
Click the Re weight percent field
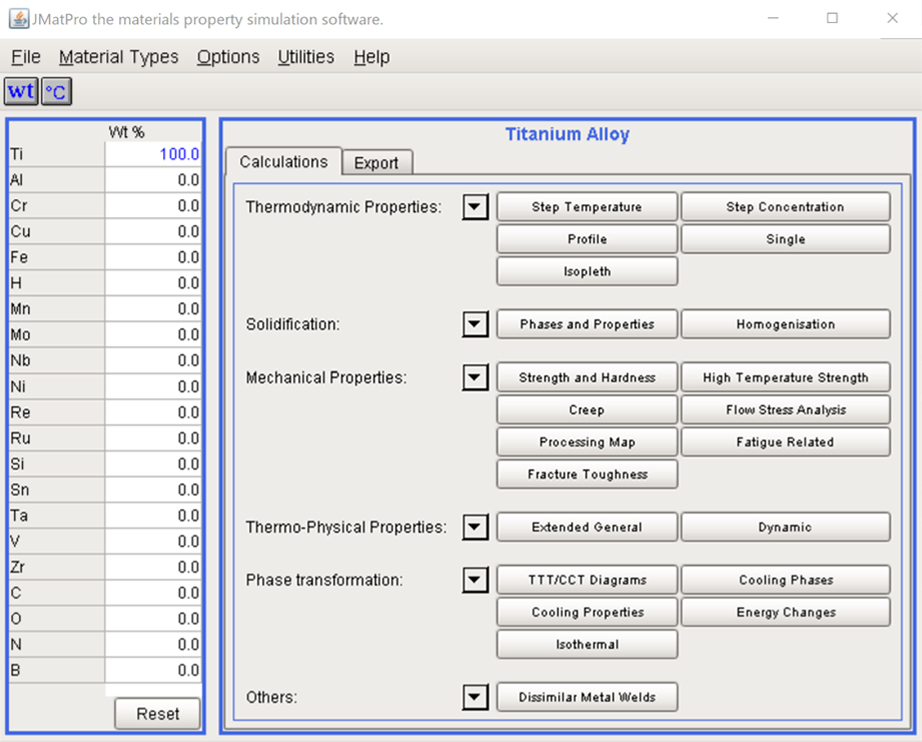click(x=153, y=412)
